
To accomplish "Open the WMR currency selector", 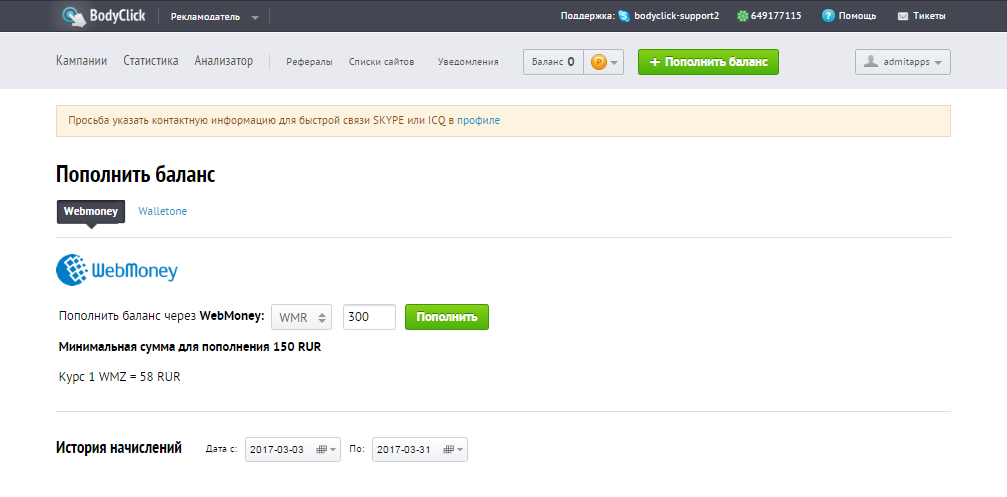I will tap(302, 317).
